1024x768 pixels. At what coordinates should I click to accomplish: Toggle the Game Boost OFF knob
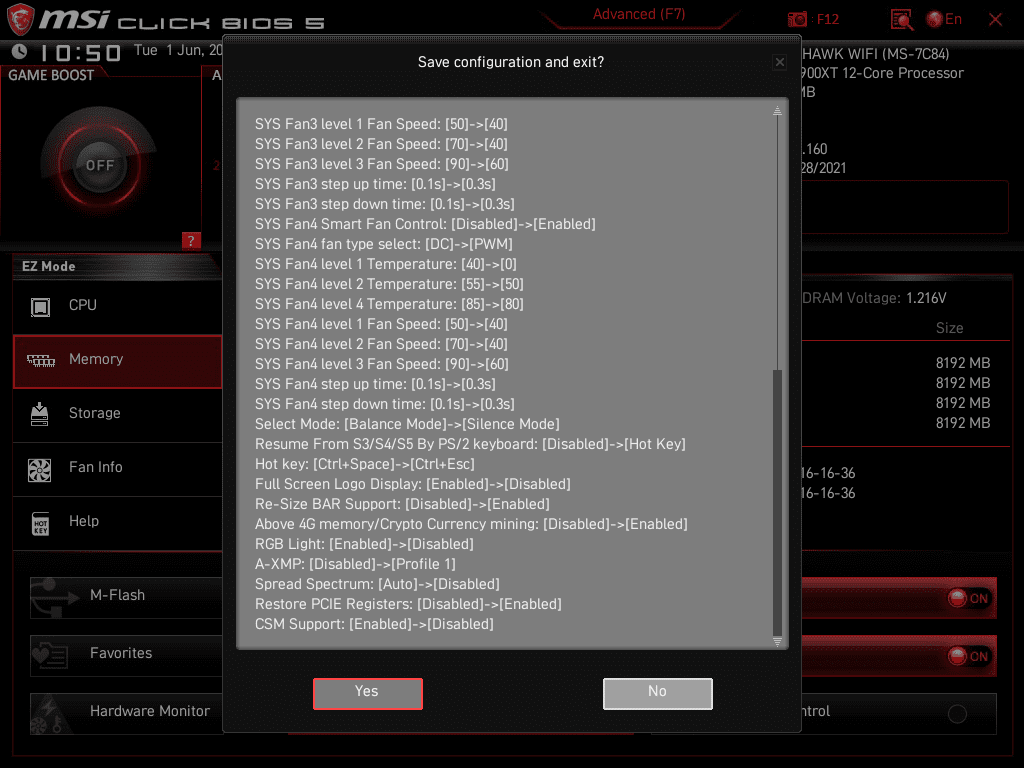point(99,165)
